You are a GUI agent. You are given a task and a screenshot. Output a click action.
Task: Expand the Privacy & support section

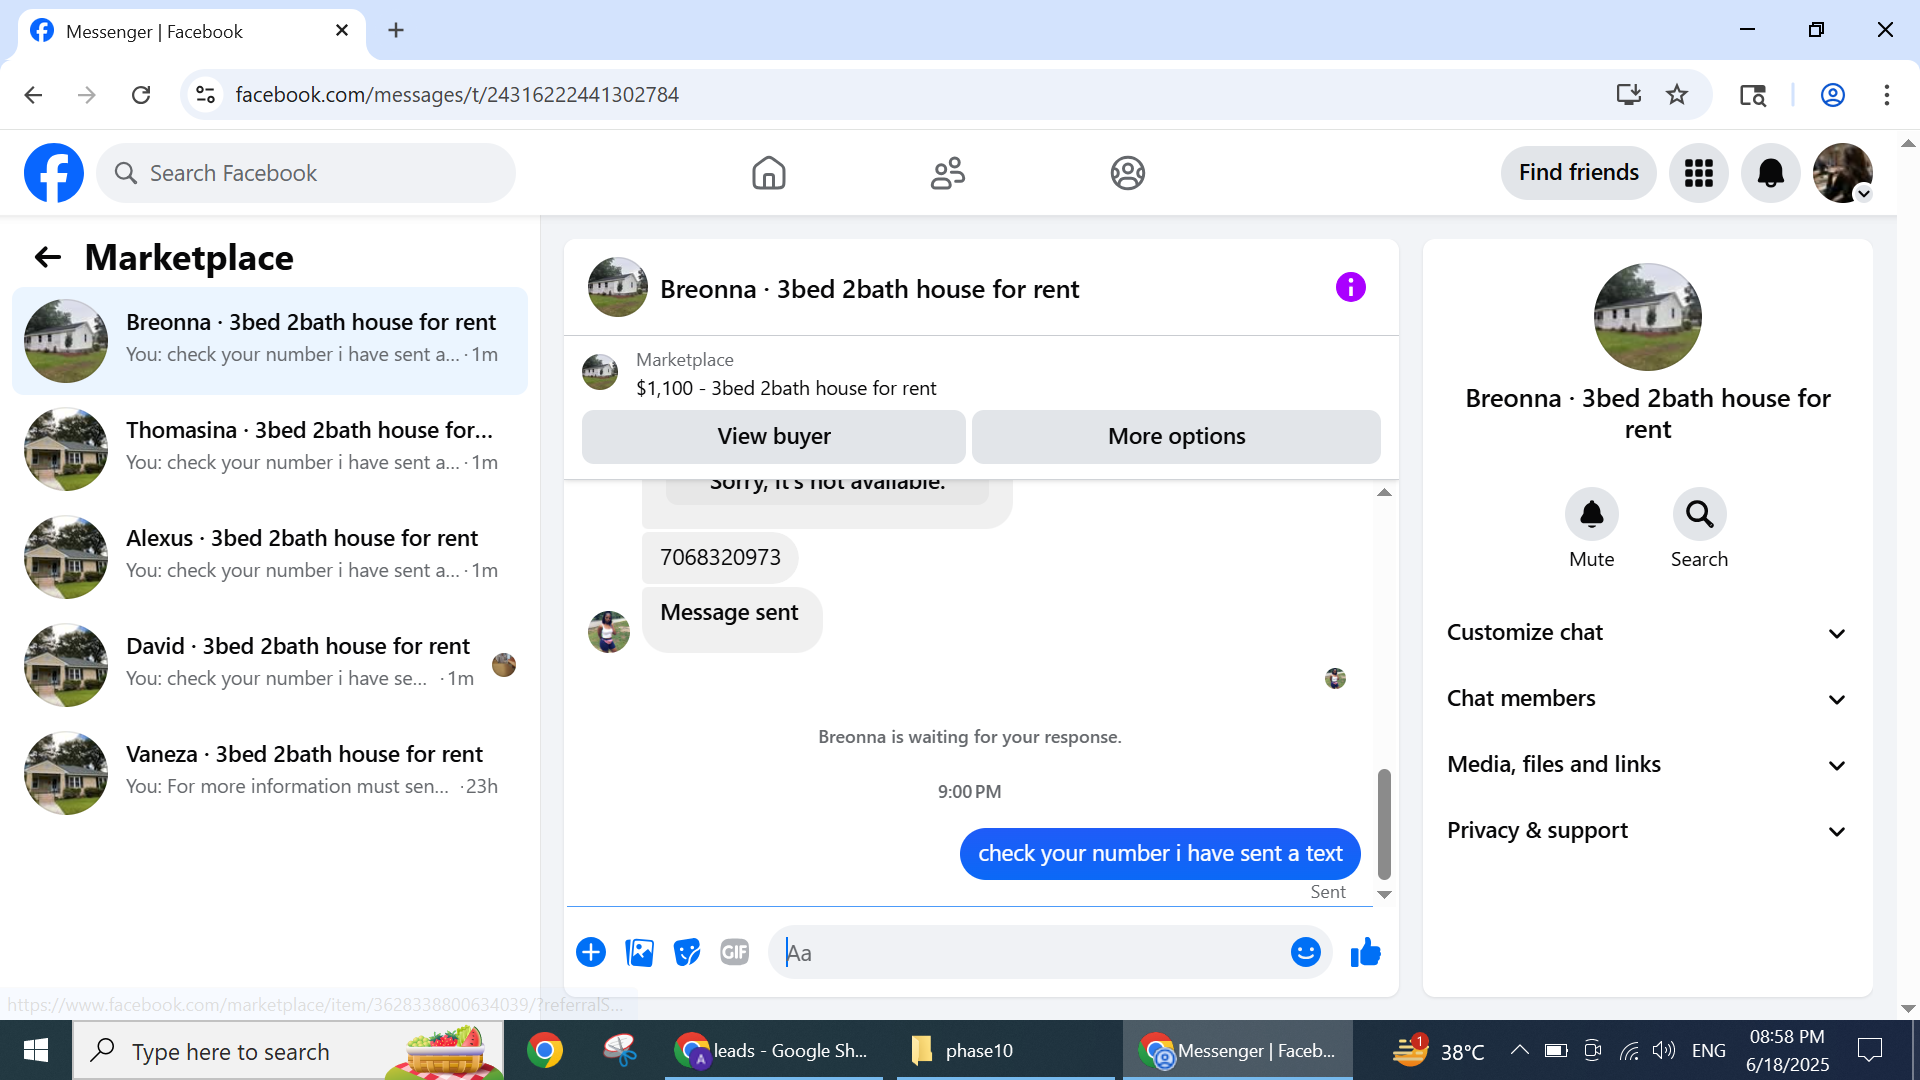point(1647,831)
